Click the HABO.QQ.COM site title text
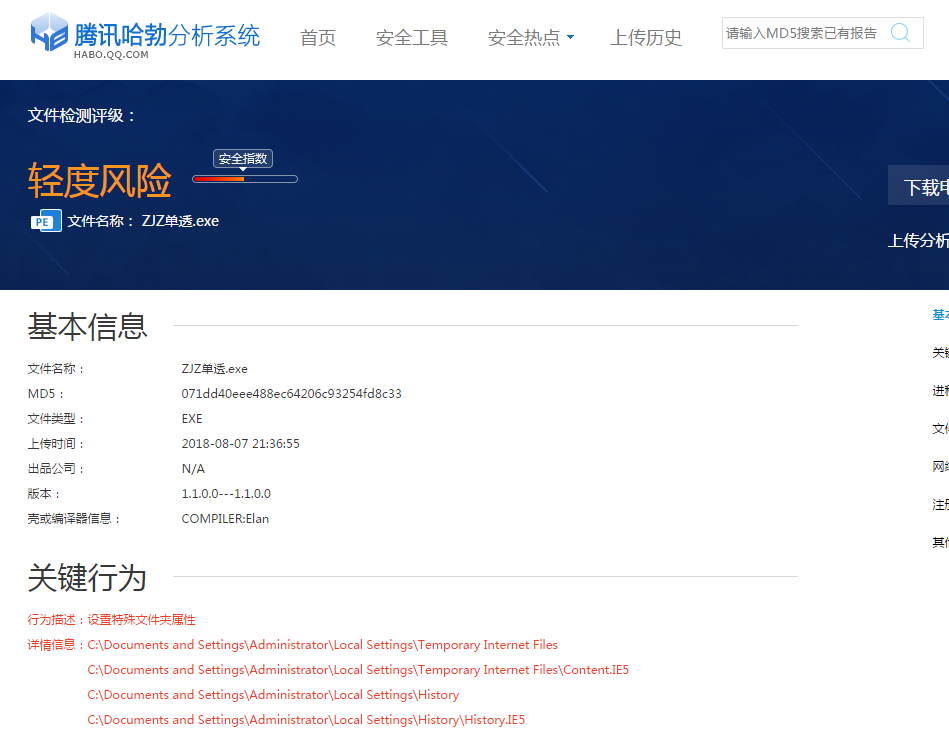The height and width of the screenshot is (729, 949). pos(111,54)
